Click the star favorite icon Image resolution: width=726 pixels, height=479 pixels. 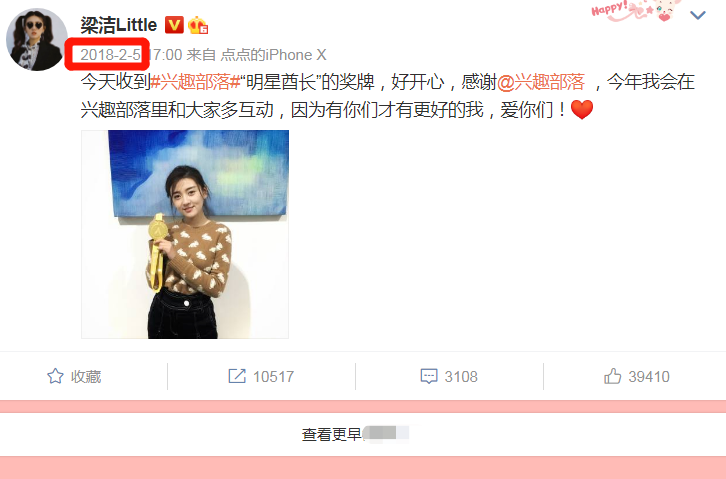tap(55, 376)
